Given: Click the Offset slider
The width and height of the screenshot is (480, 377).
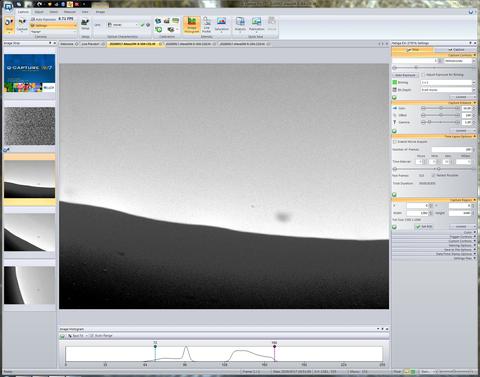Looking at the screenshot, I should point(440,115).
